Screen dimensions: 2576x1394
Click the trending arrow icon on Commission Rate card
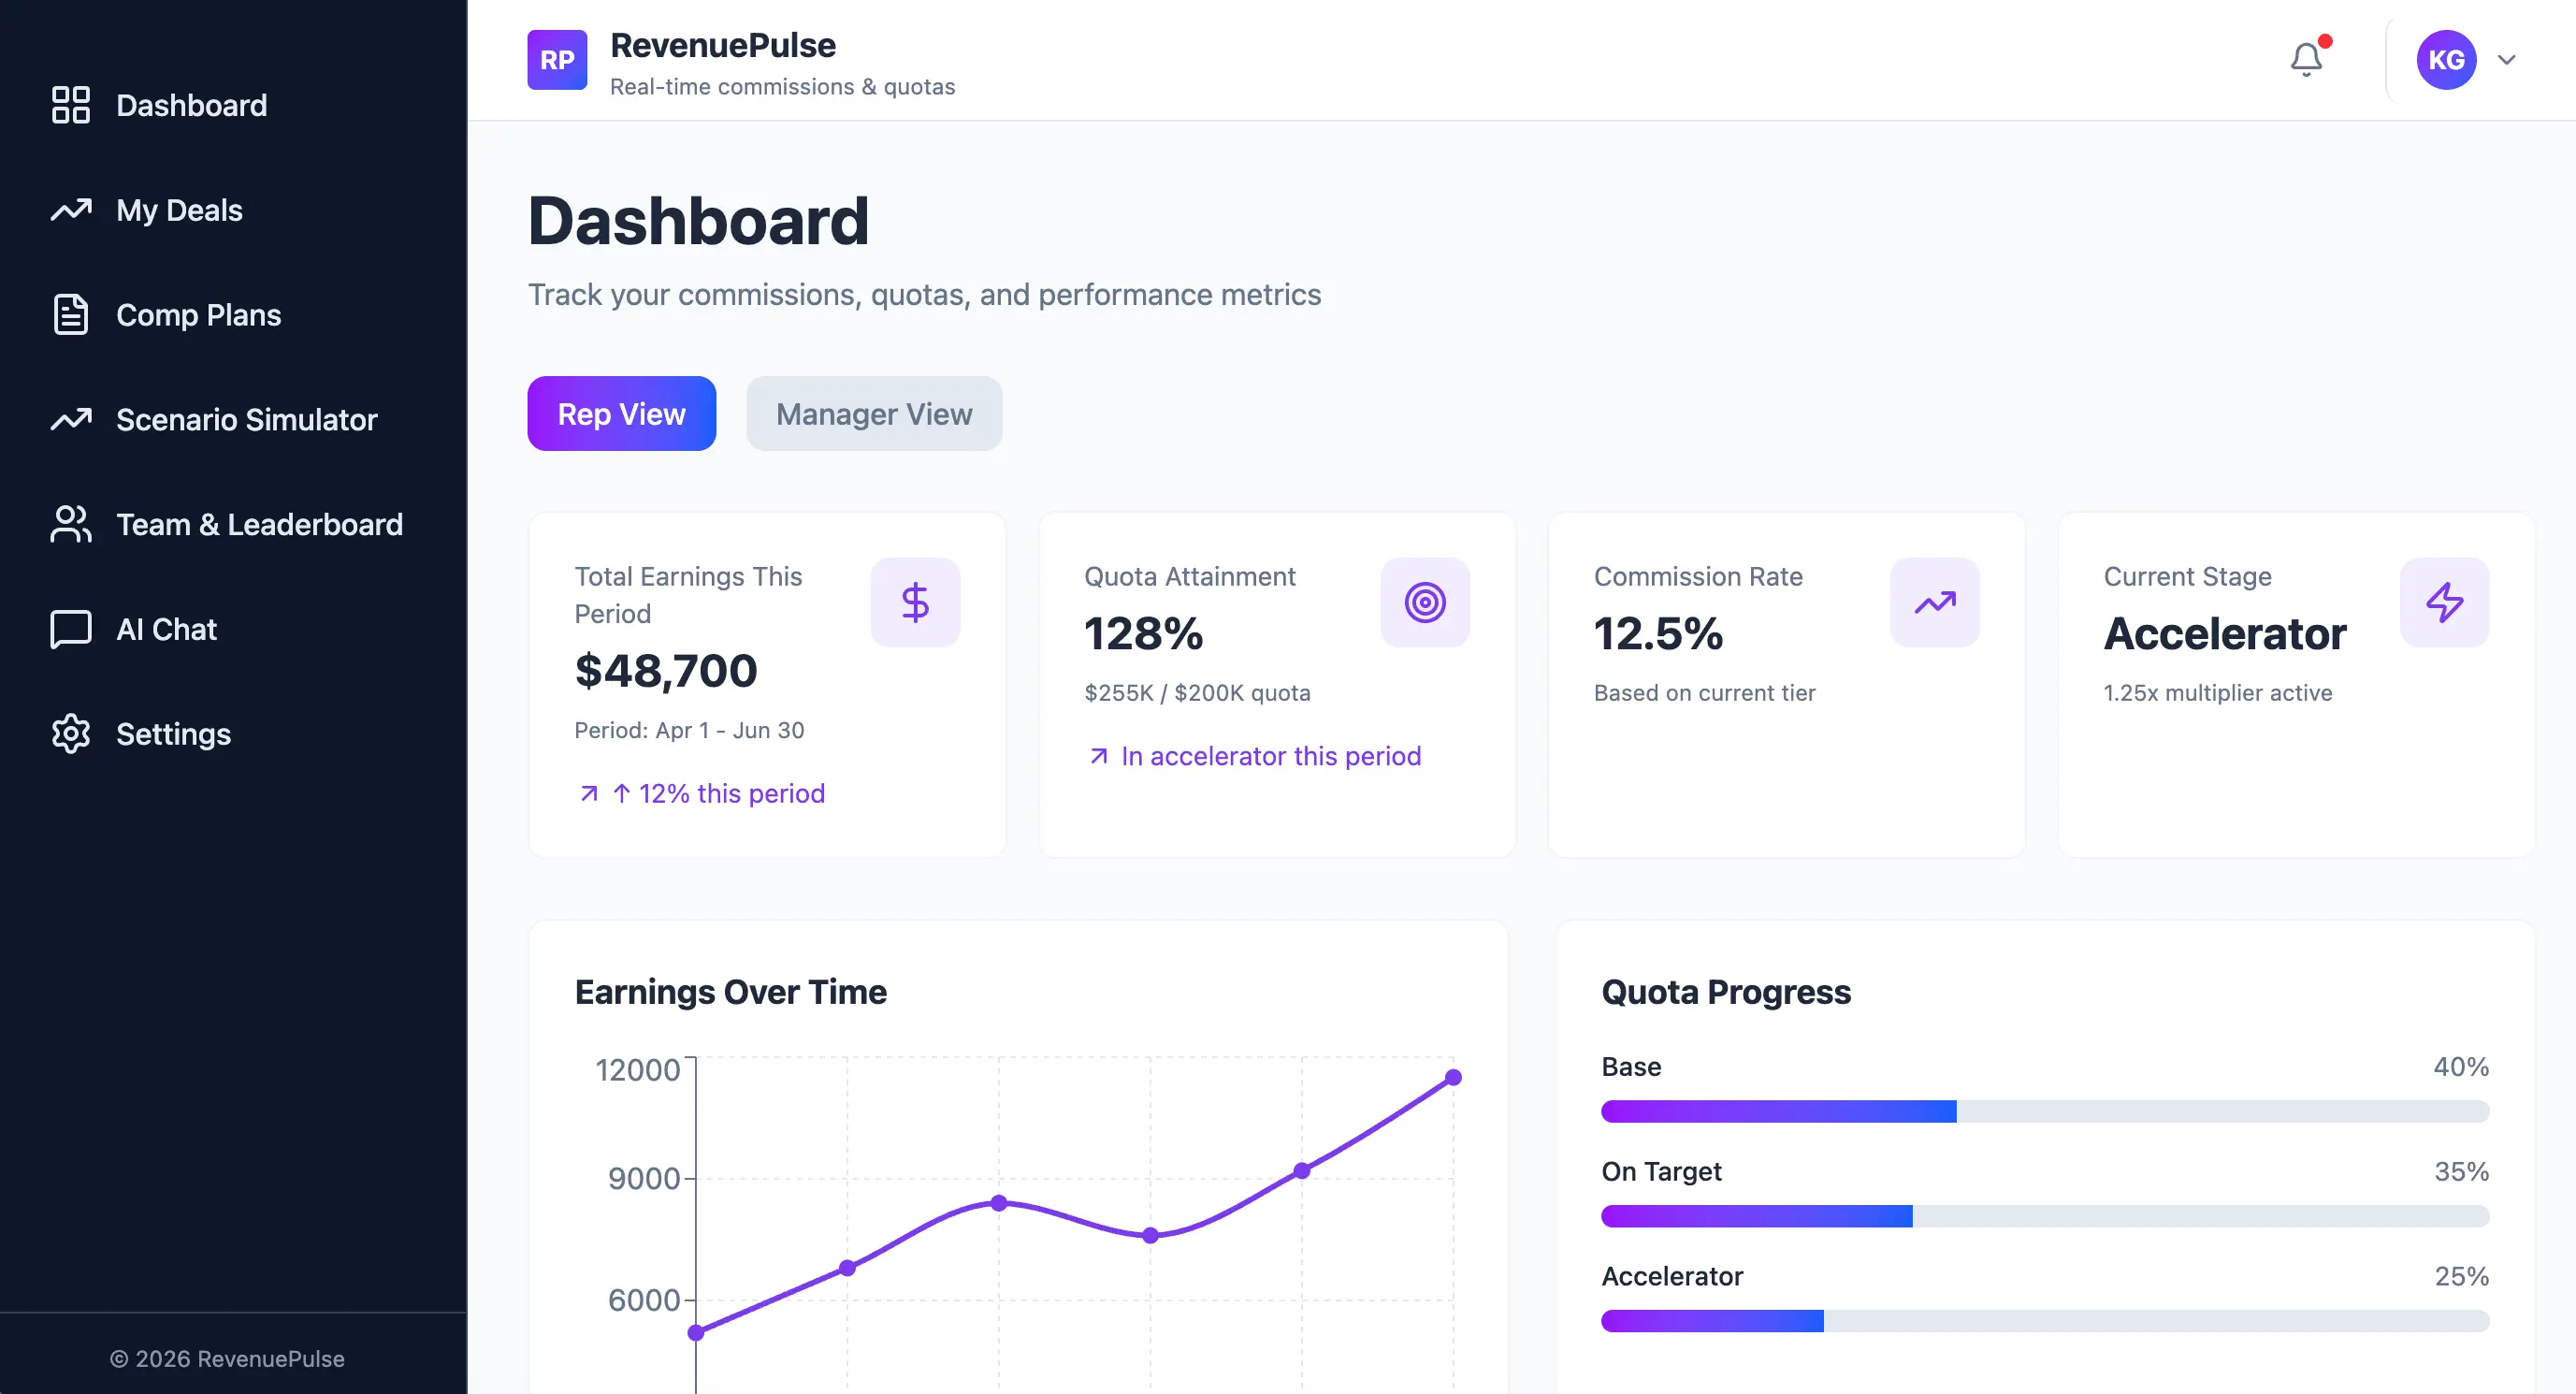pos(1935,602)
